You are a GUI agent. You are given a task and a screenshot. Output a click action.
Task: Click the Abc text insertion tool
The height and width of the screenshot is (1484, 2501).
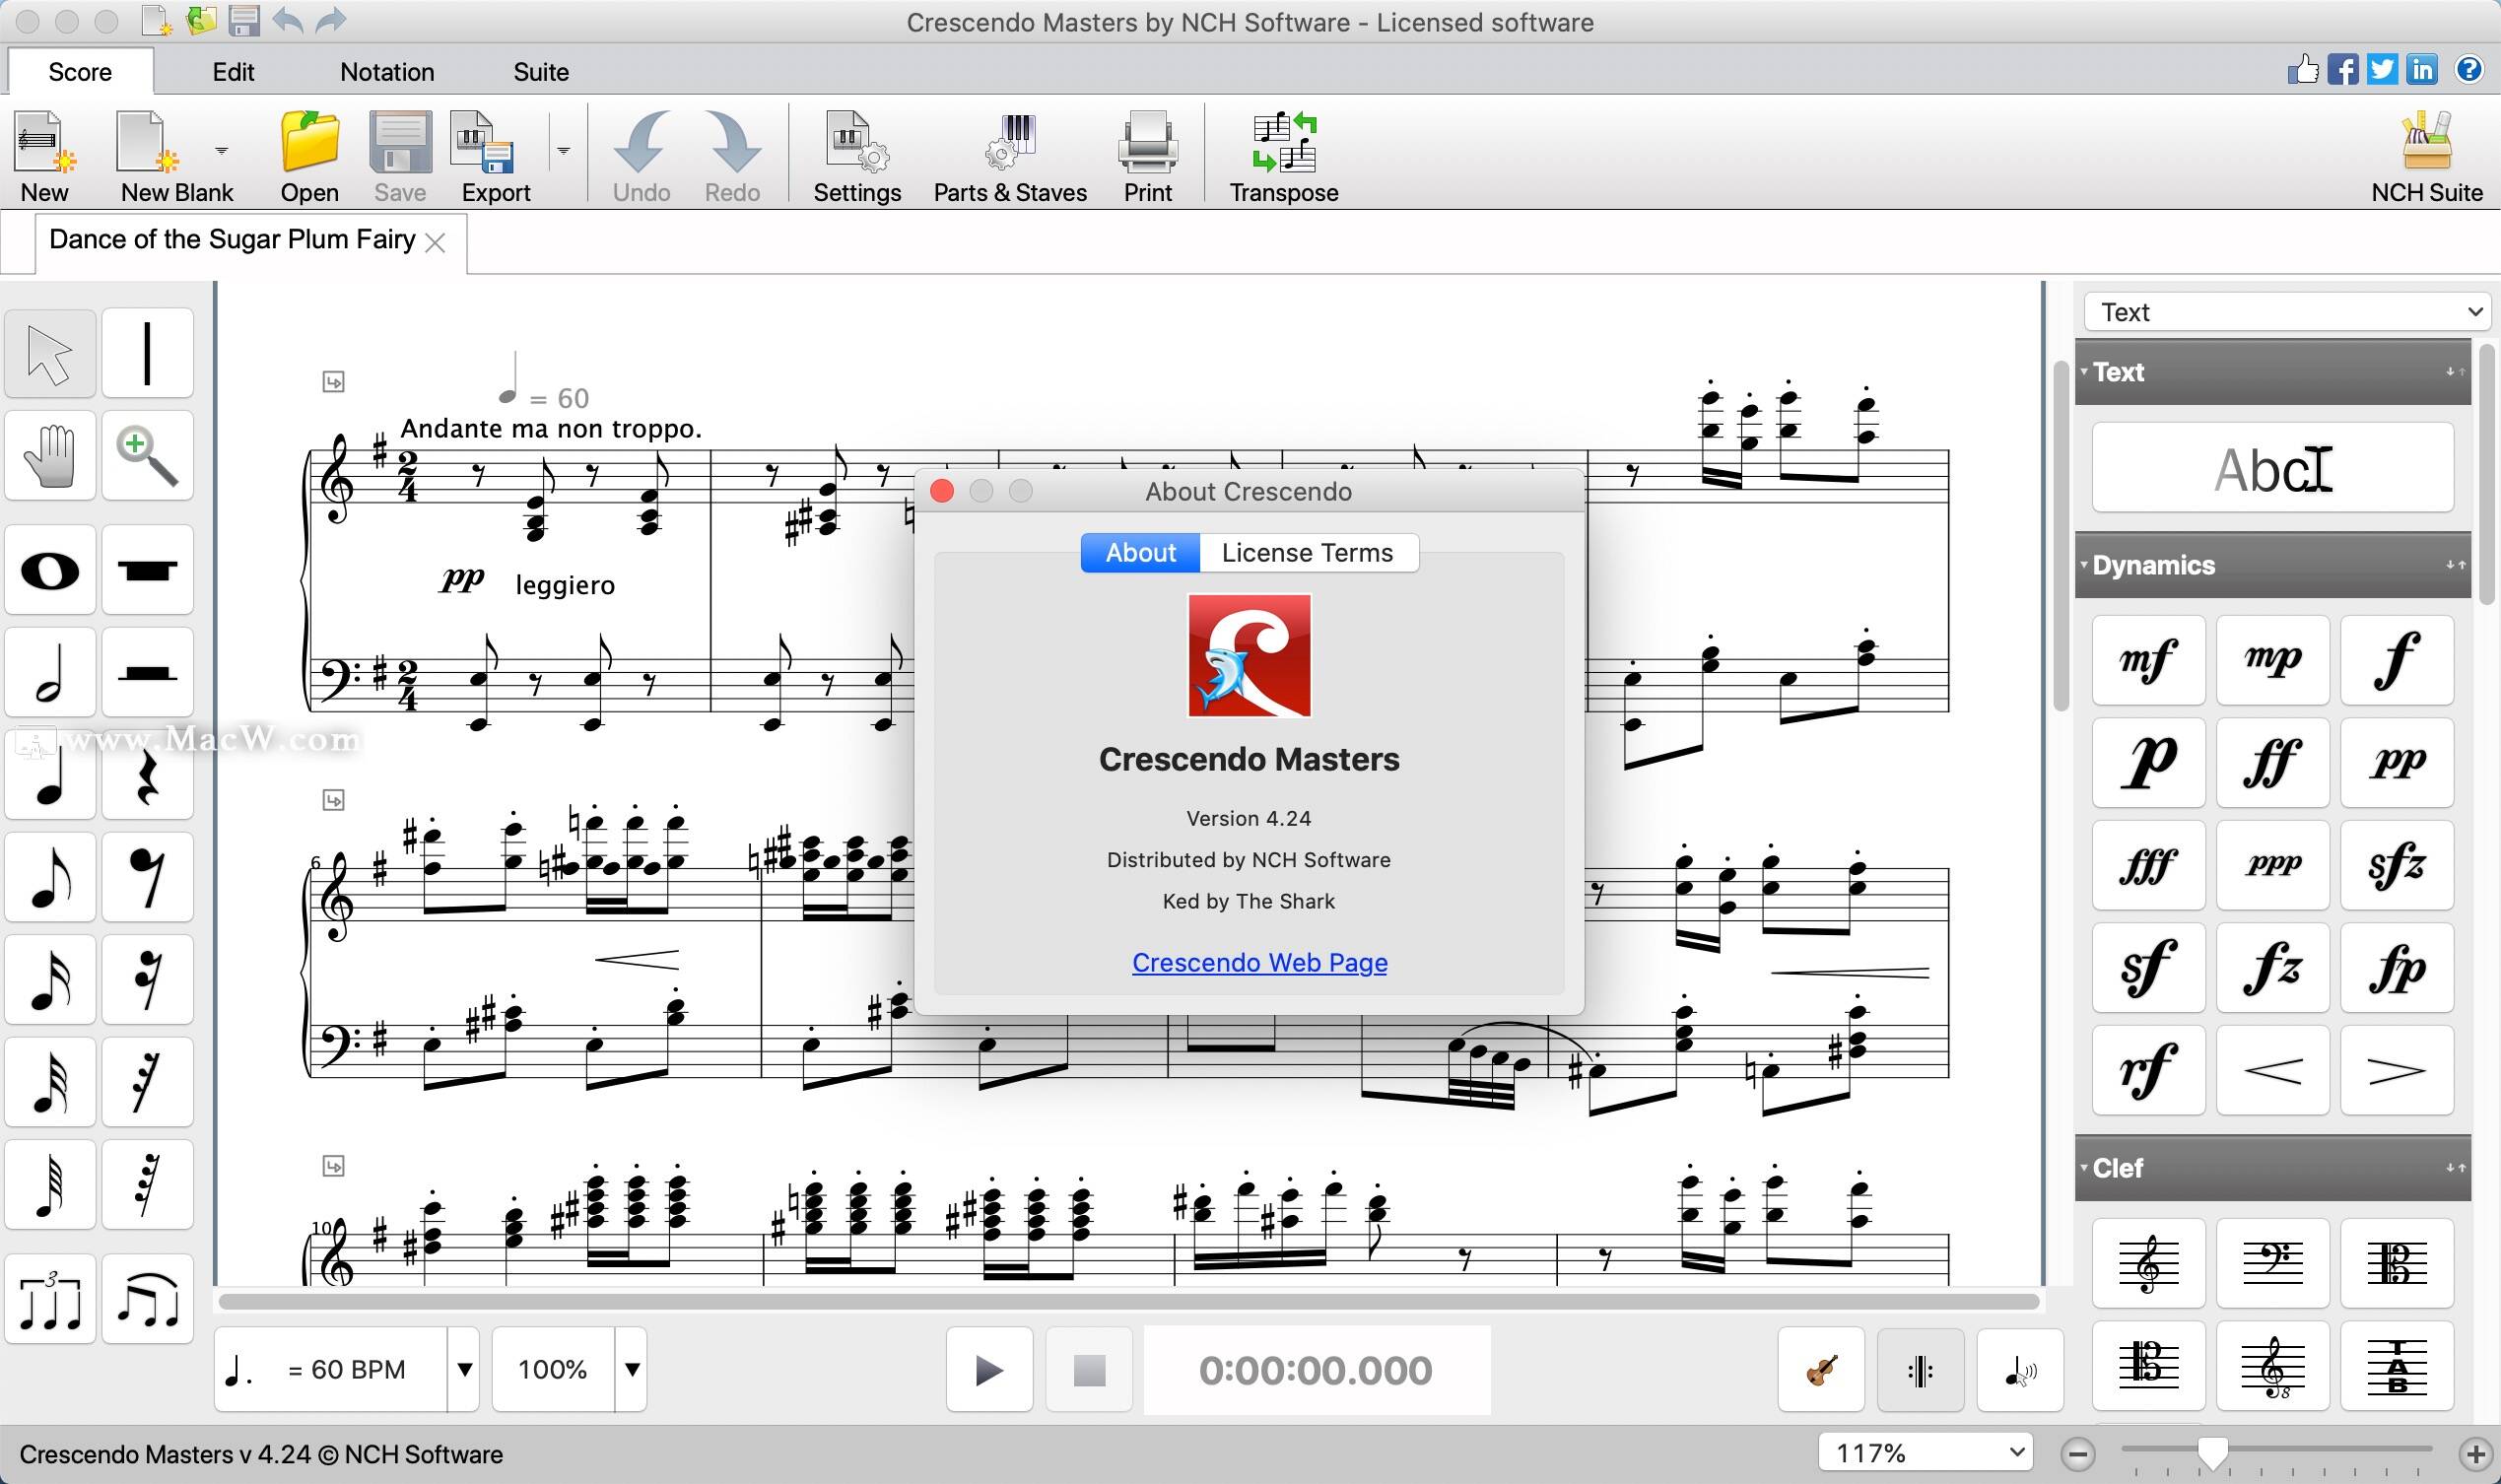(x=2272, y=467)
